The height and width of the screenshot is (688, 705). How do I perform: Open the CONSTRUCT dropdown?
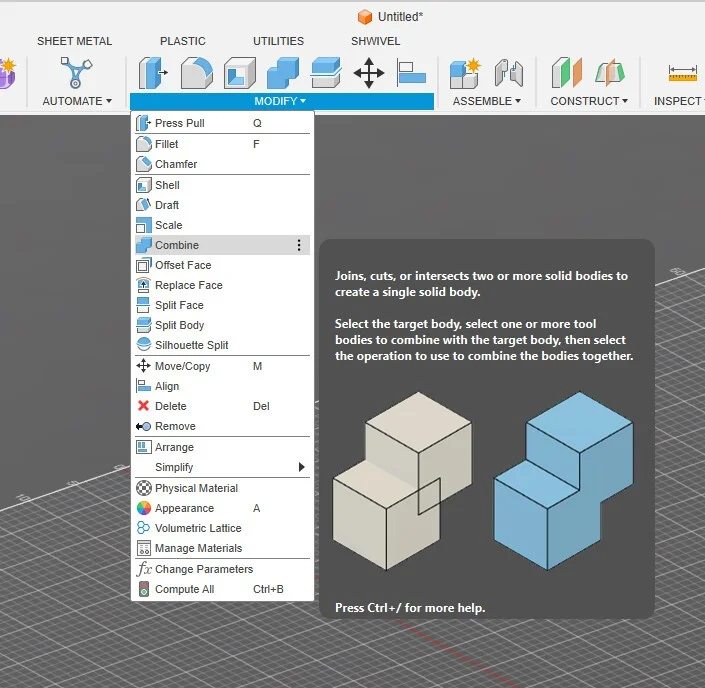pyautogui.click(x=589, y=101)
